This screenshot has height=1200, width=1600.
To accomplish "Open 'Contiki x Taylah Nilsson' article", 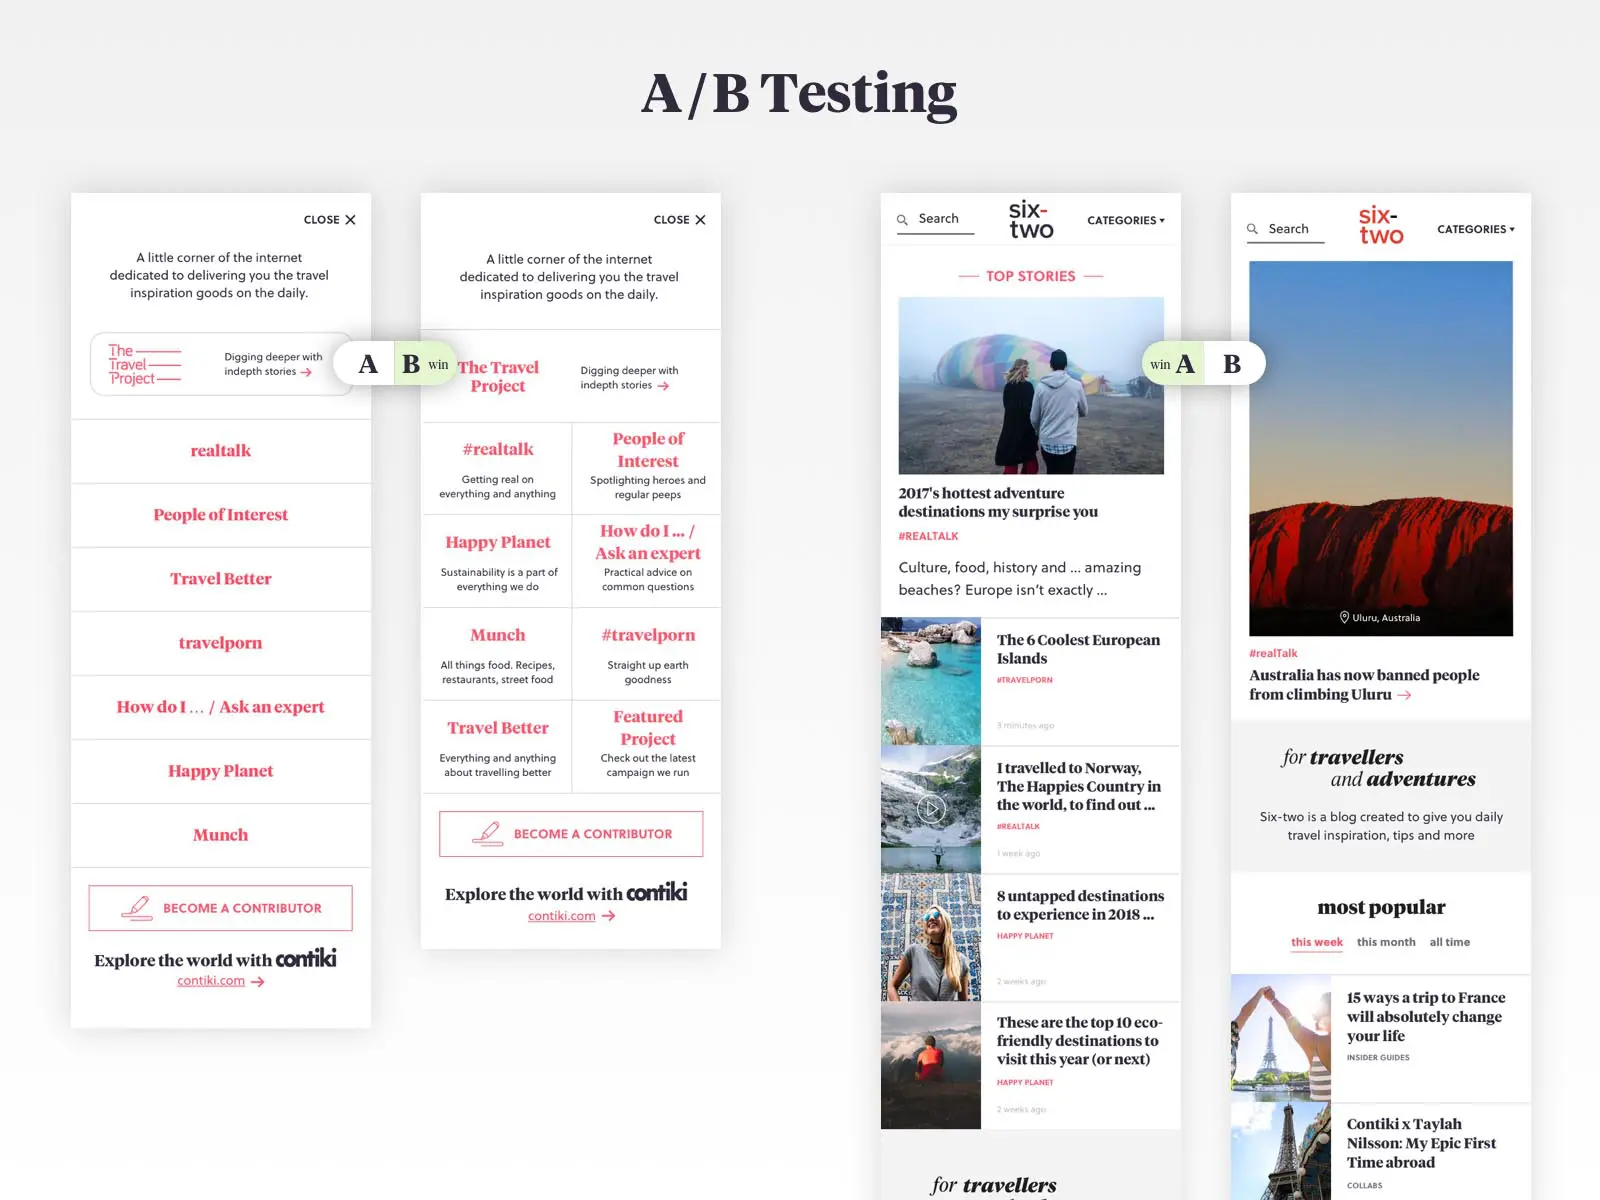I will [x=1421, y=1143].
